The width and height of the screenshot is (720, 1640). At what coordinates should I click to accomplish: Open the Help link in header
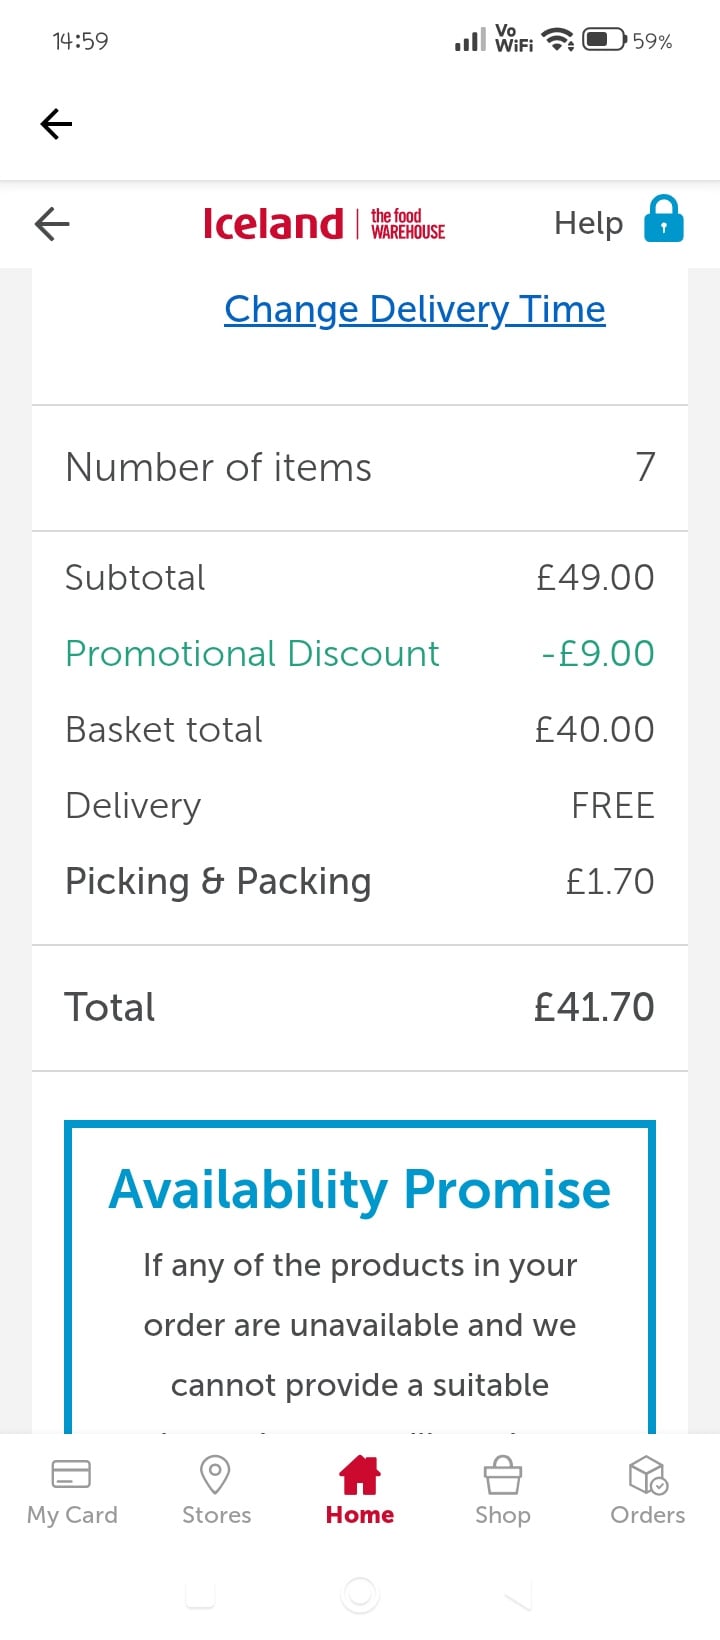588,223
